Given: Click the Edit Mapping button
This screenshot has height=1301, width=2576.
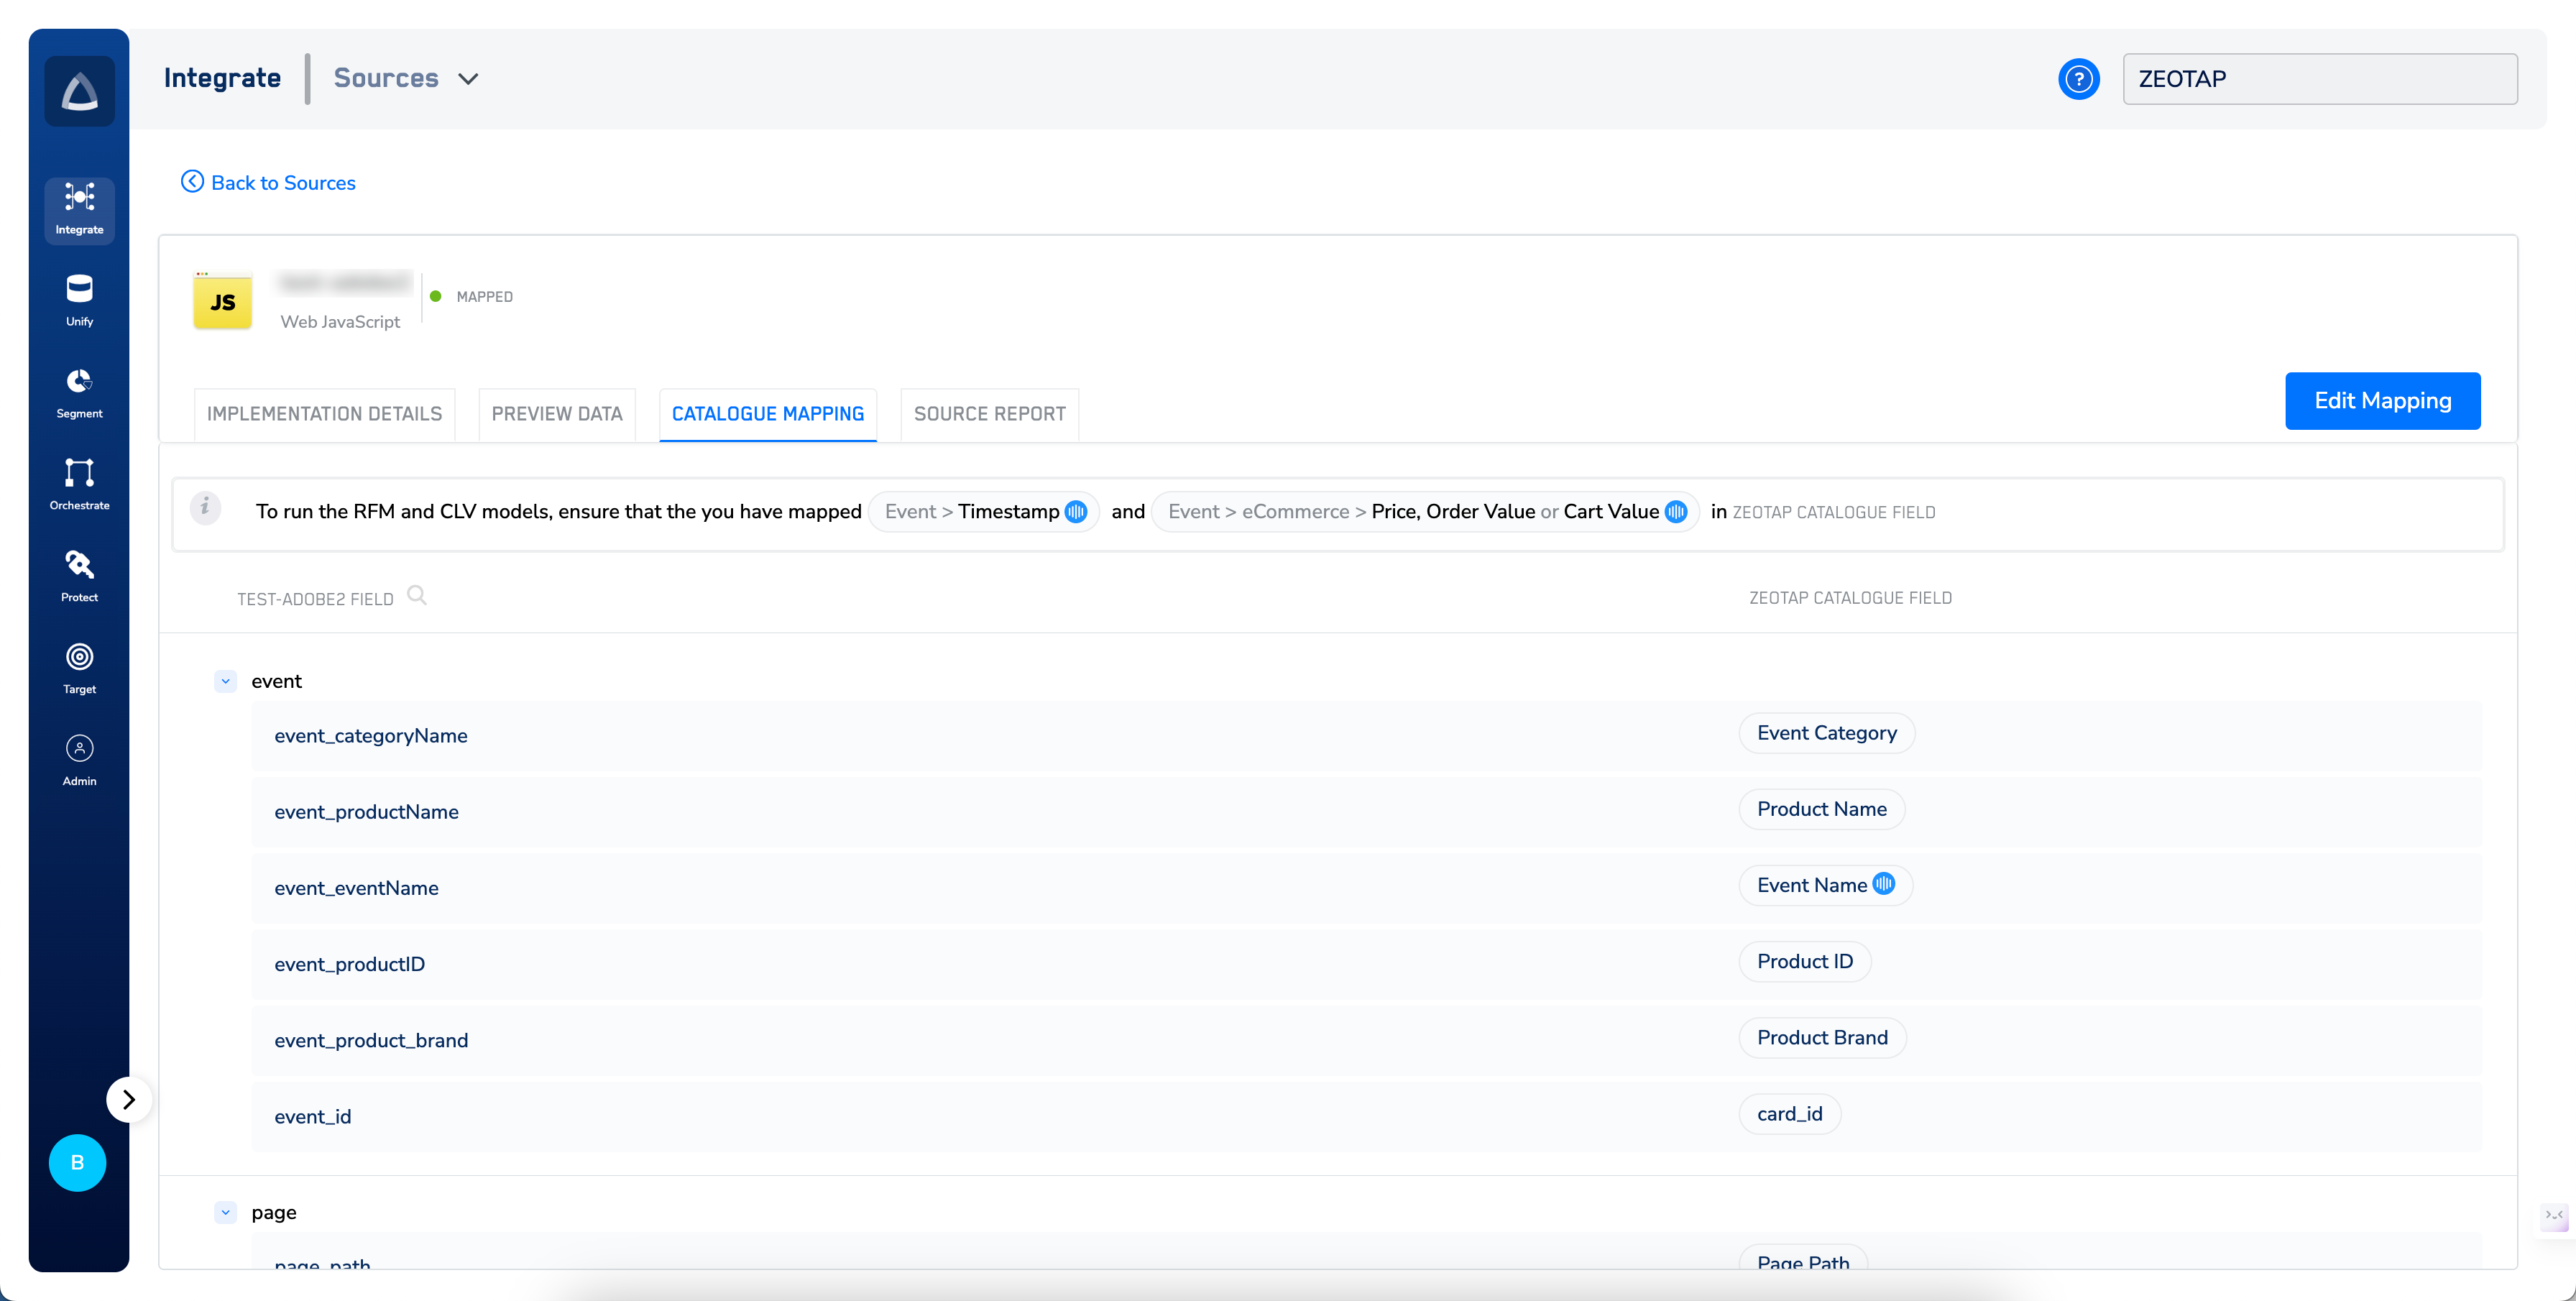Looking at the screenshot, I should [x=2382, y=401].
